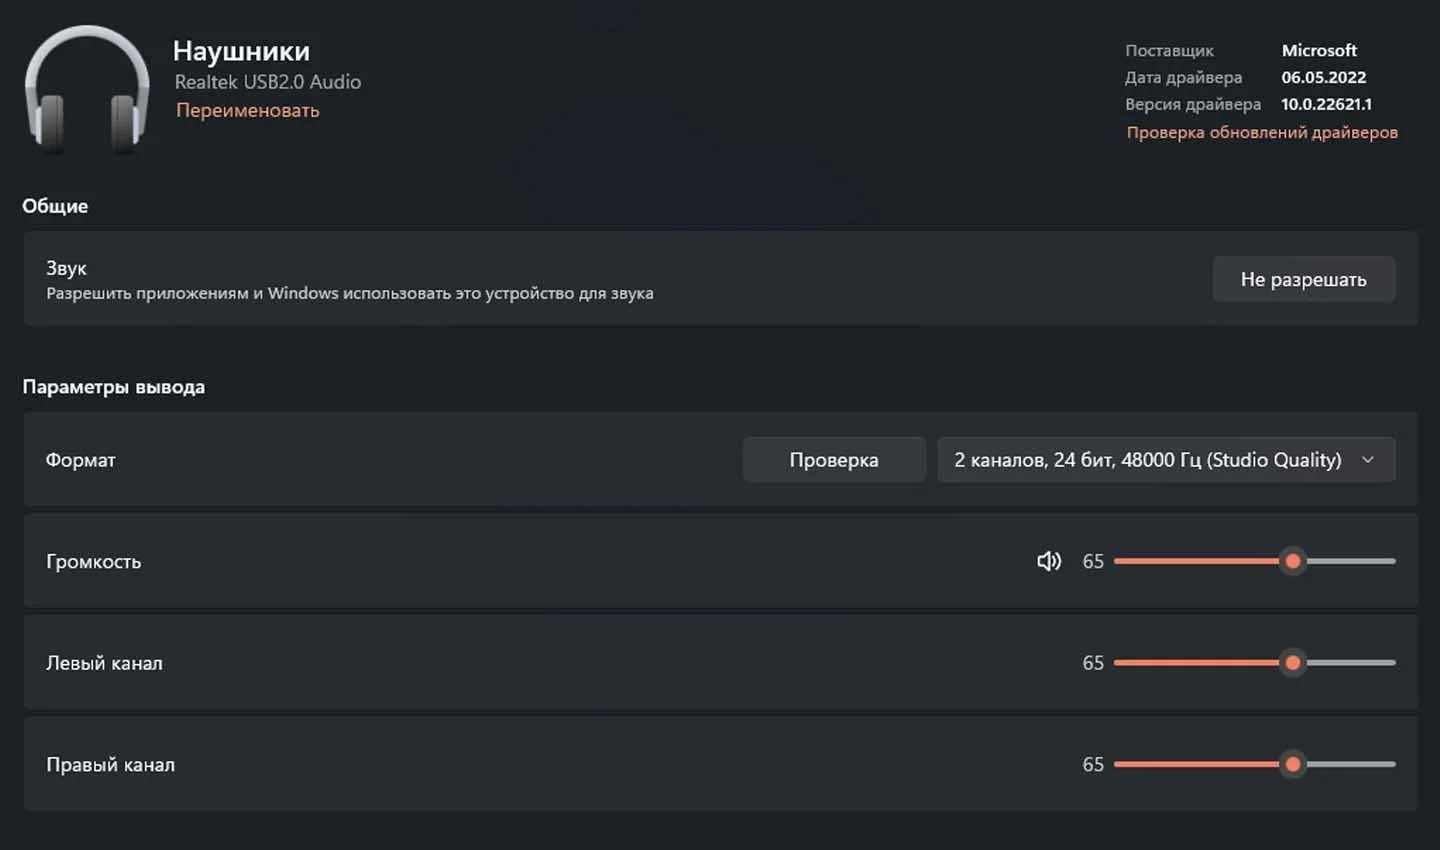Set Громкость to maximum on slider track end
This screenshot has width=1440, height=850.
coord(1393,561)
